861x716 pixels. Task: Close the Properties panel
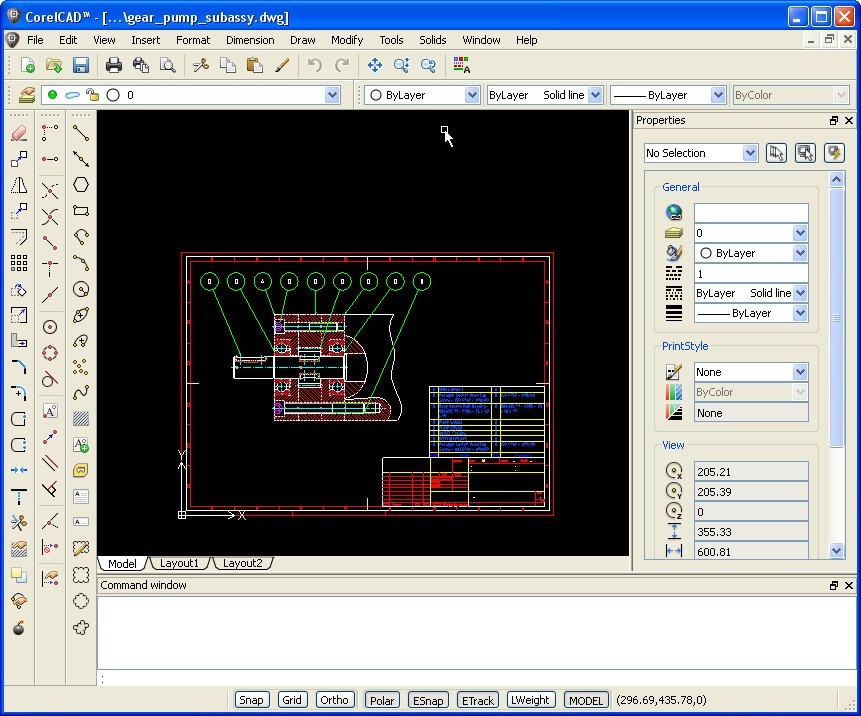point(849,120)
